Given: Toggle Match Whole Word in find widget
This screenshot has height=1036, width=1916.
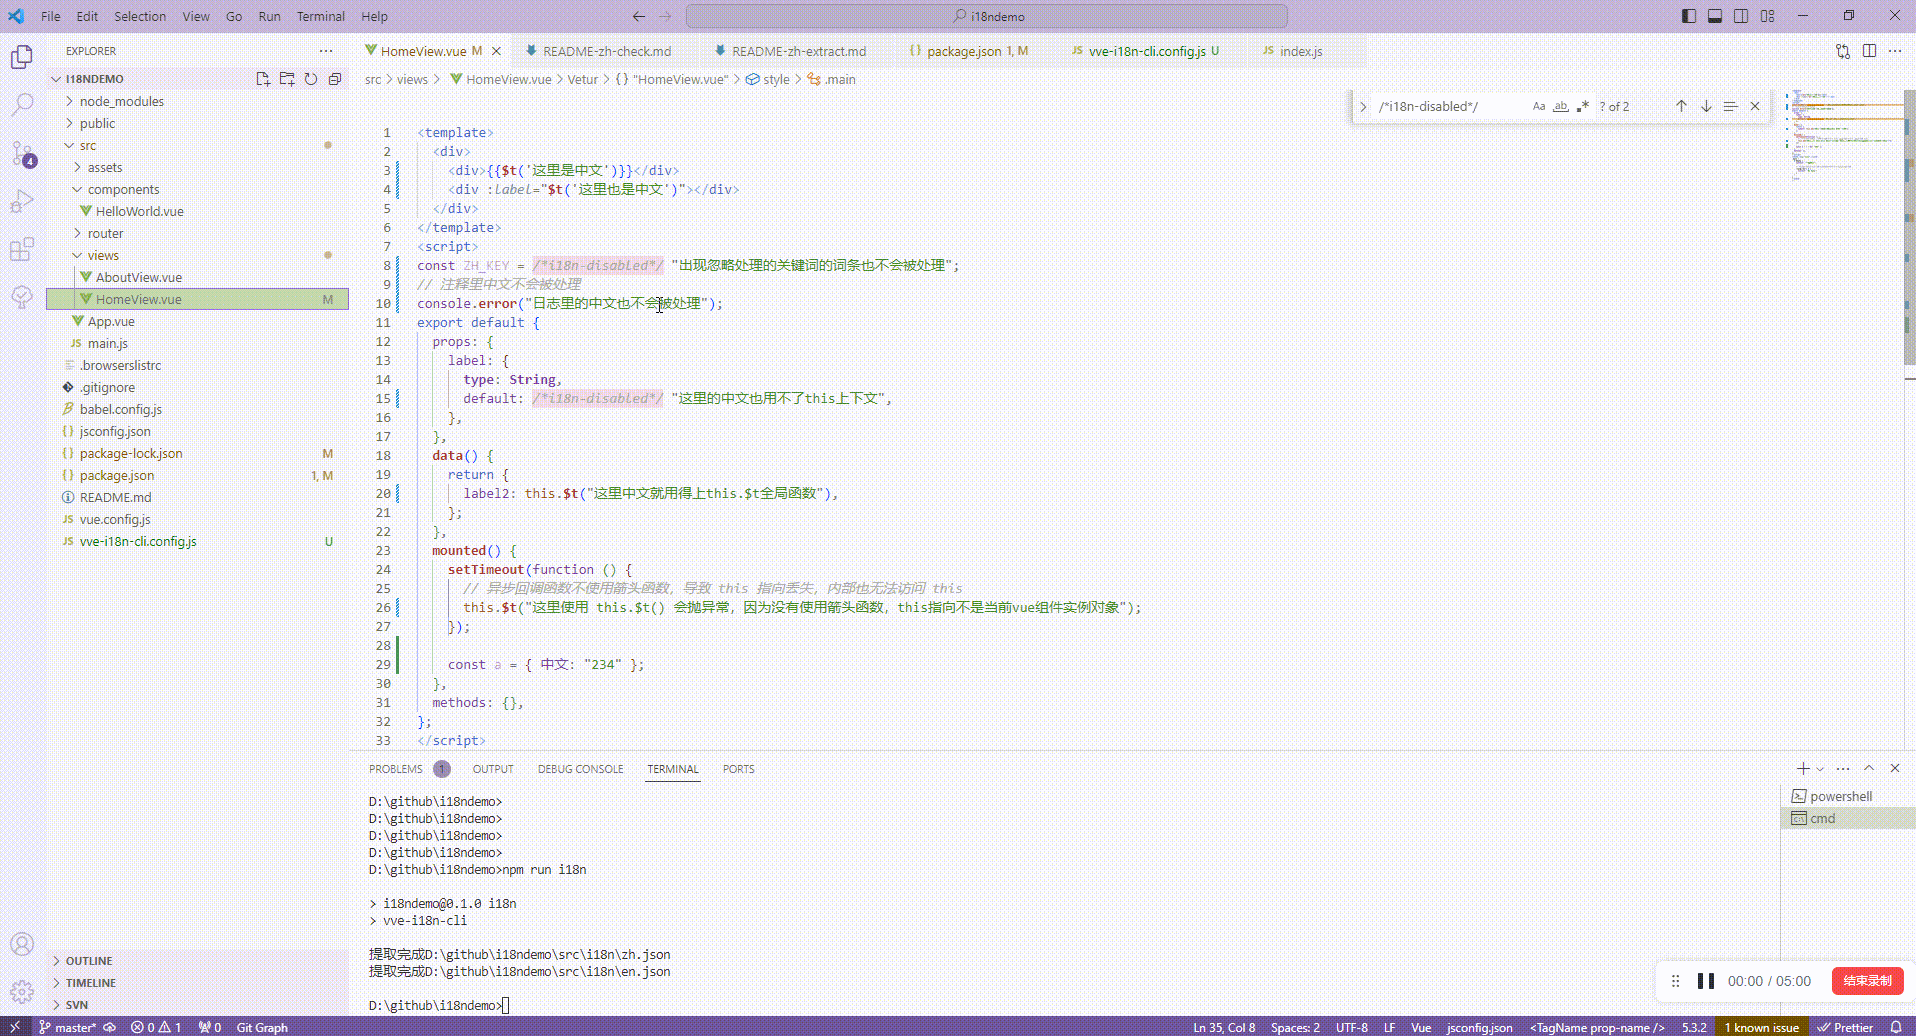Looking at the screenshot, I should pos(1561,106).
